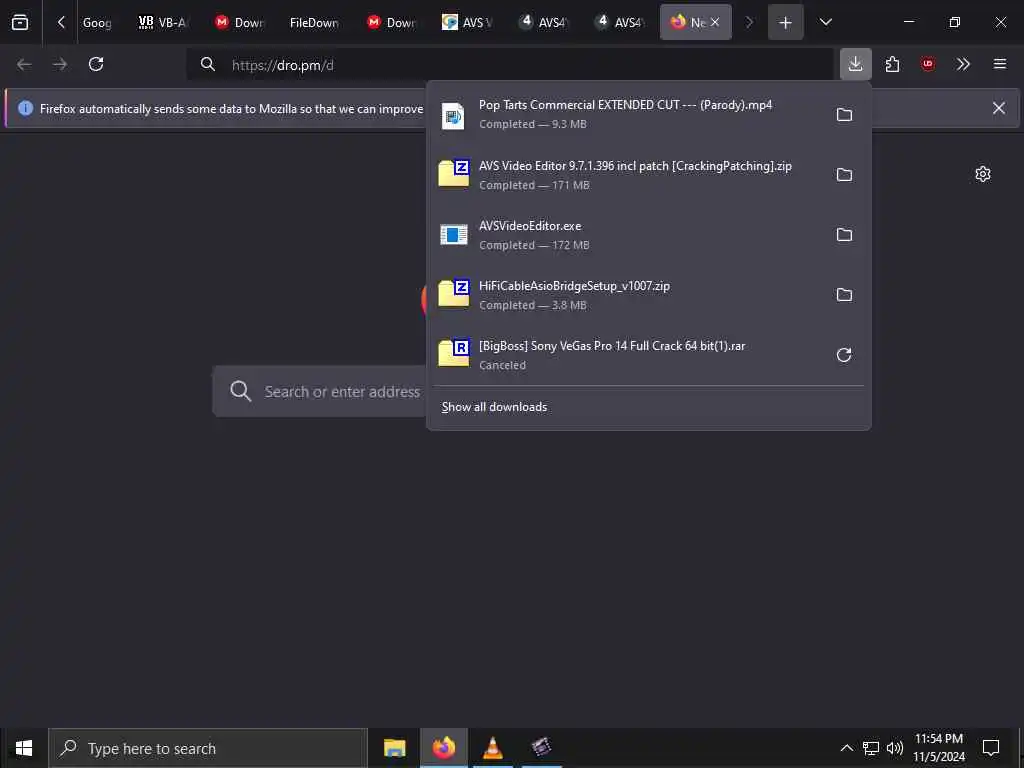
Task: Go back with the back arrow
Action: click(24, 64)
